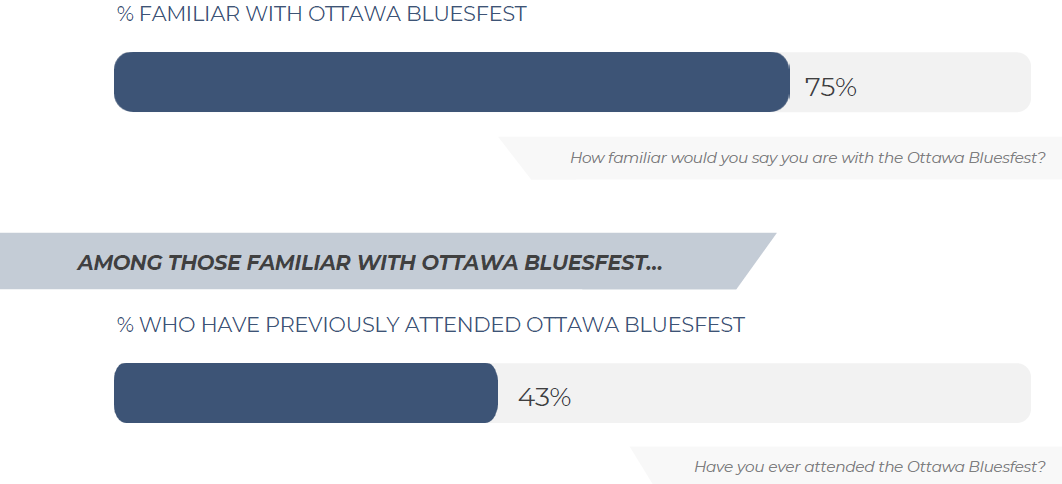Image resolution: width=1062 pixels, height=484 pixels.
Task: Click the slanted left edge of familiarity caption box
Action: point(515,158)
